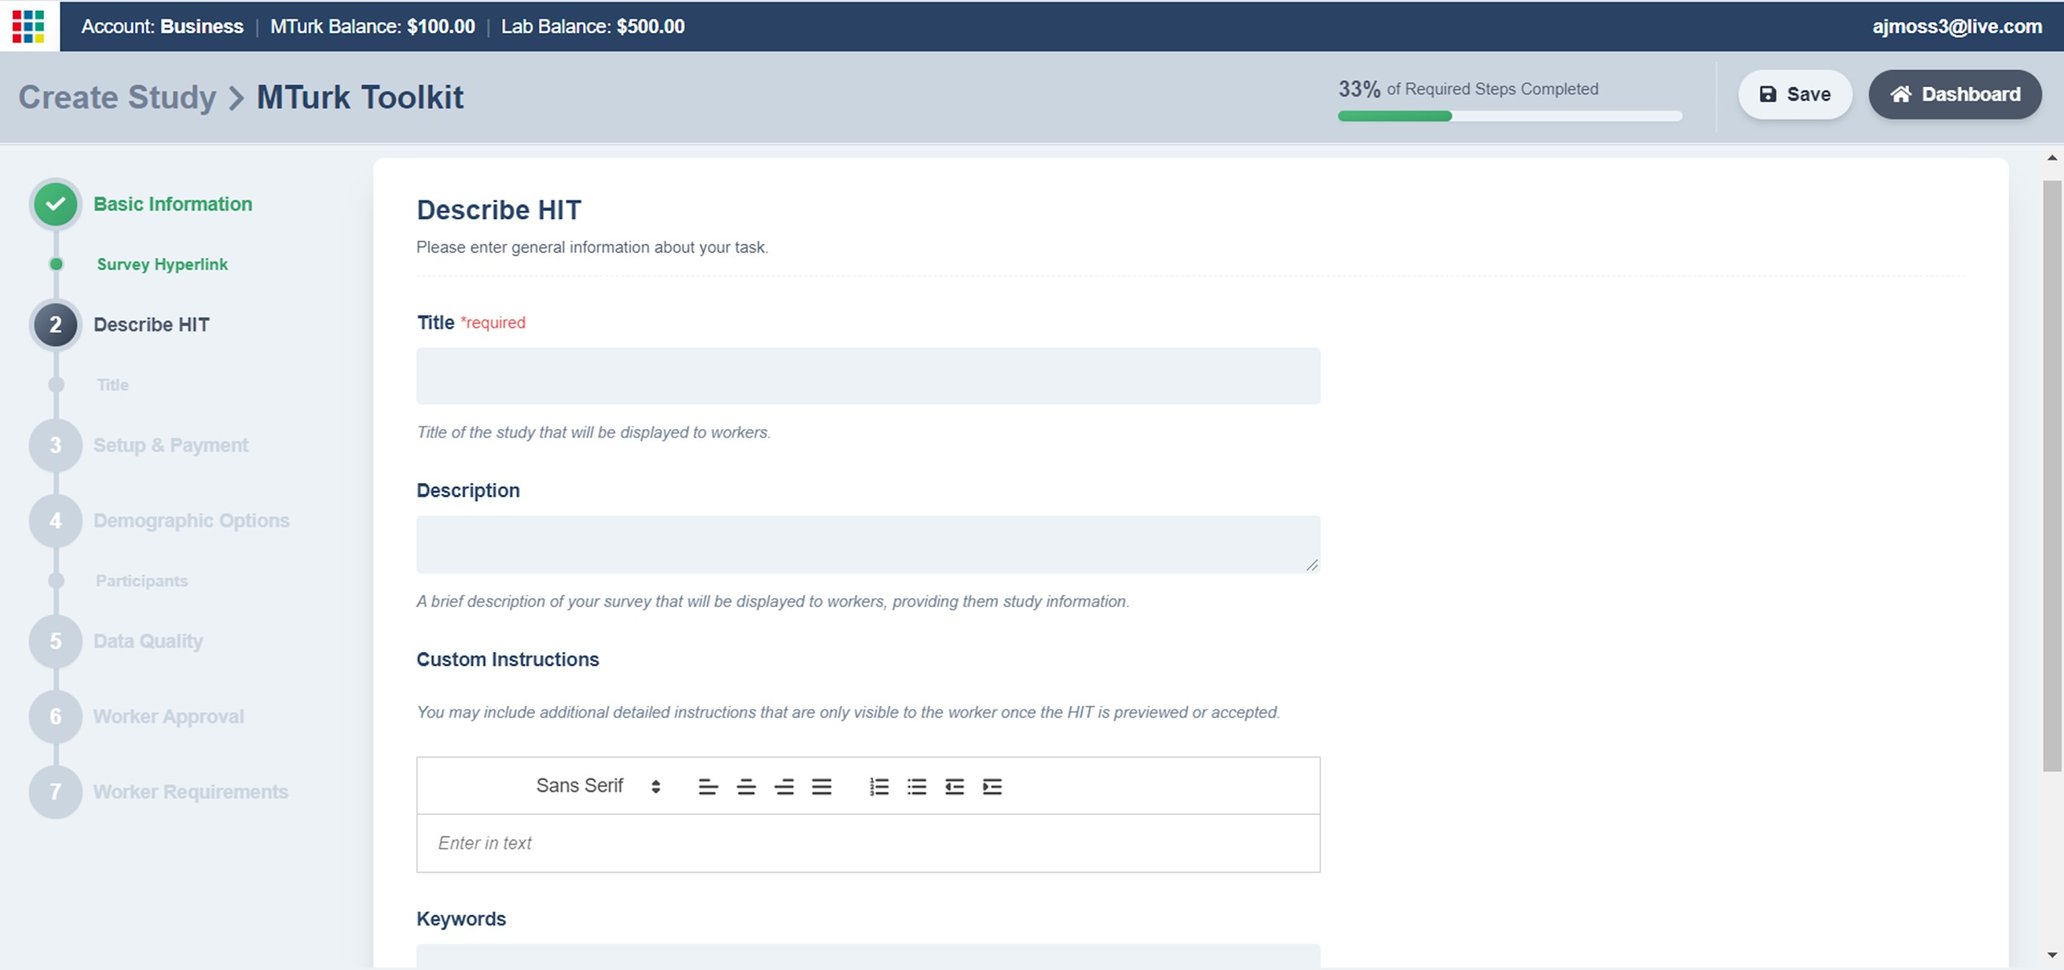Focus the Title input field
This screenshot has height=970, width=2064.
(868, 376)
